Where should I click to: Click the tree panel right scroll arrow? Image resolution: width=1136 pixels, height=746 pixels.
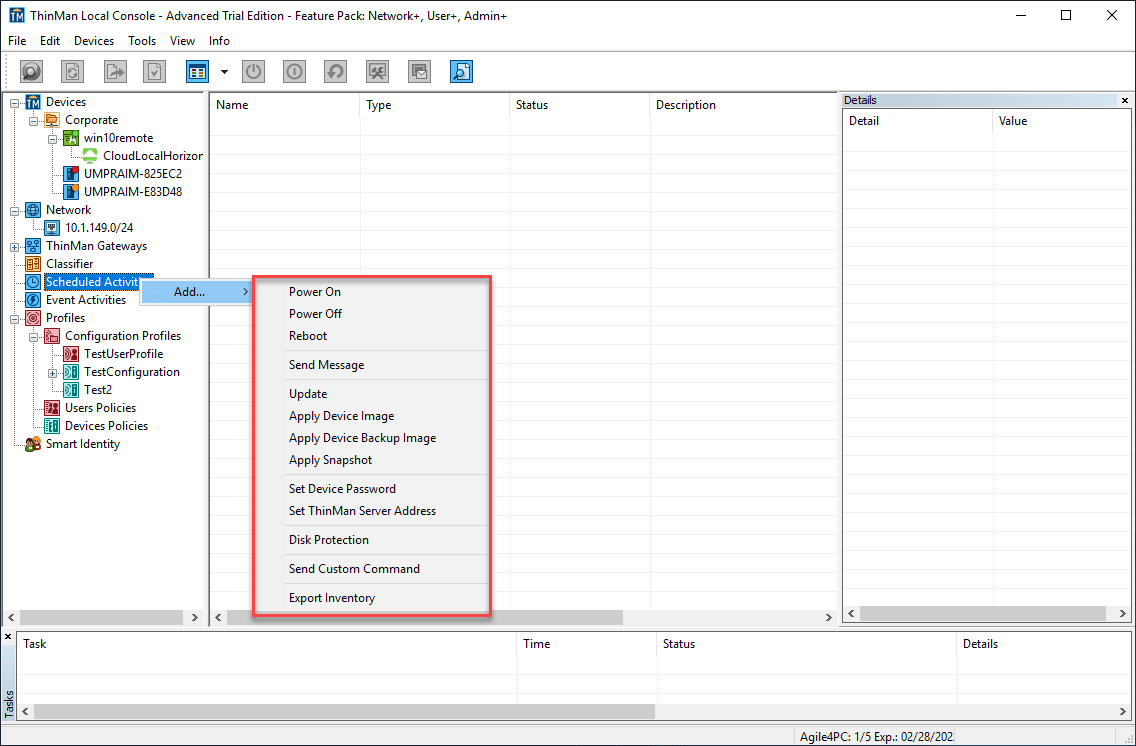pos(194,618)
